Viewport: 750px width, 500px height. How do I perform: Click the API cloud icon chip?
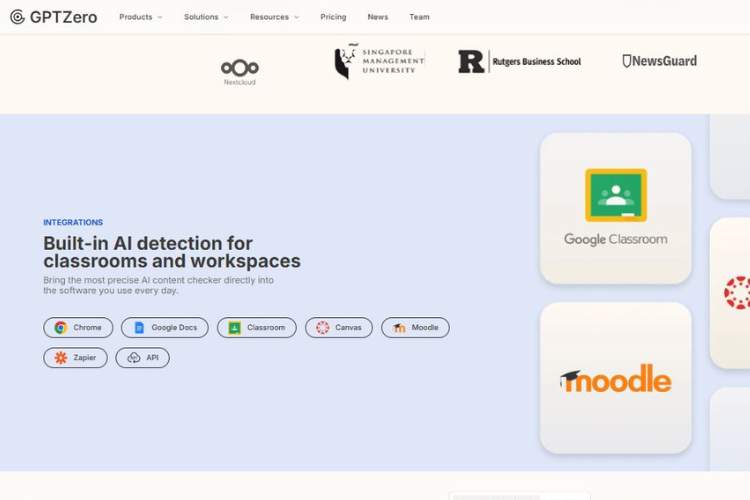coord(134,358)
